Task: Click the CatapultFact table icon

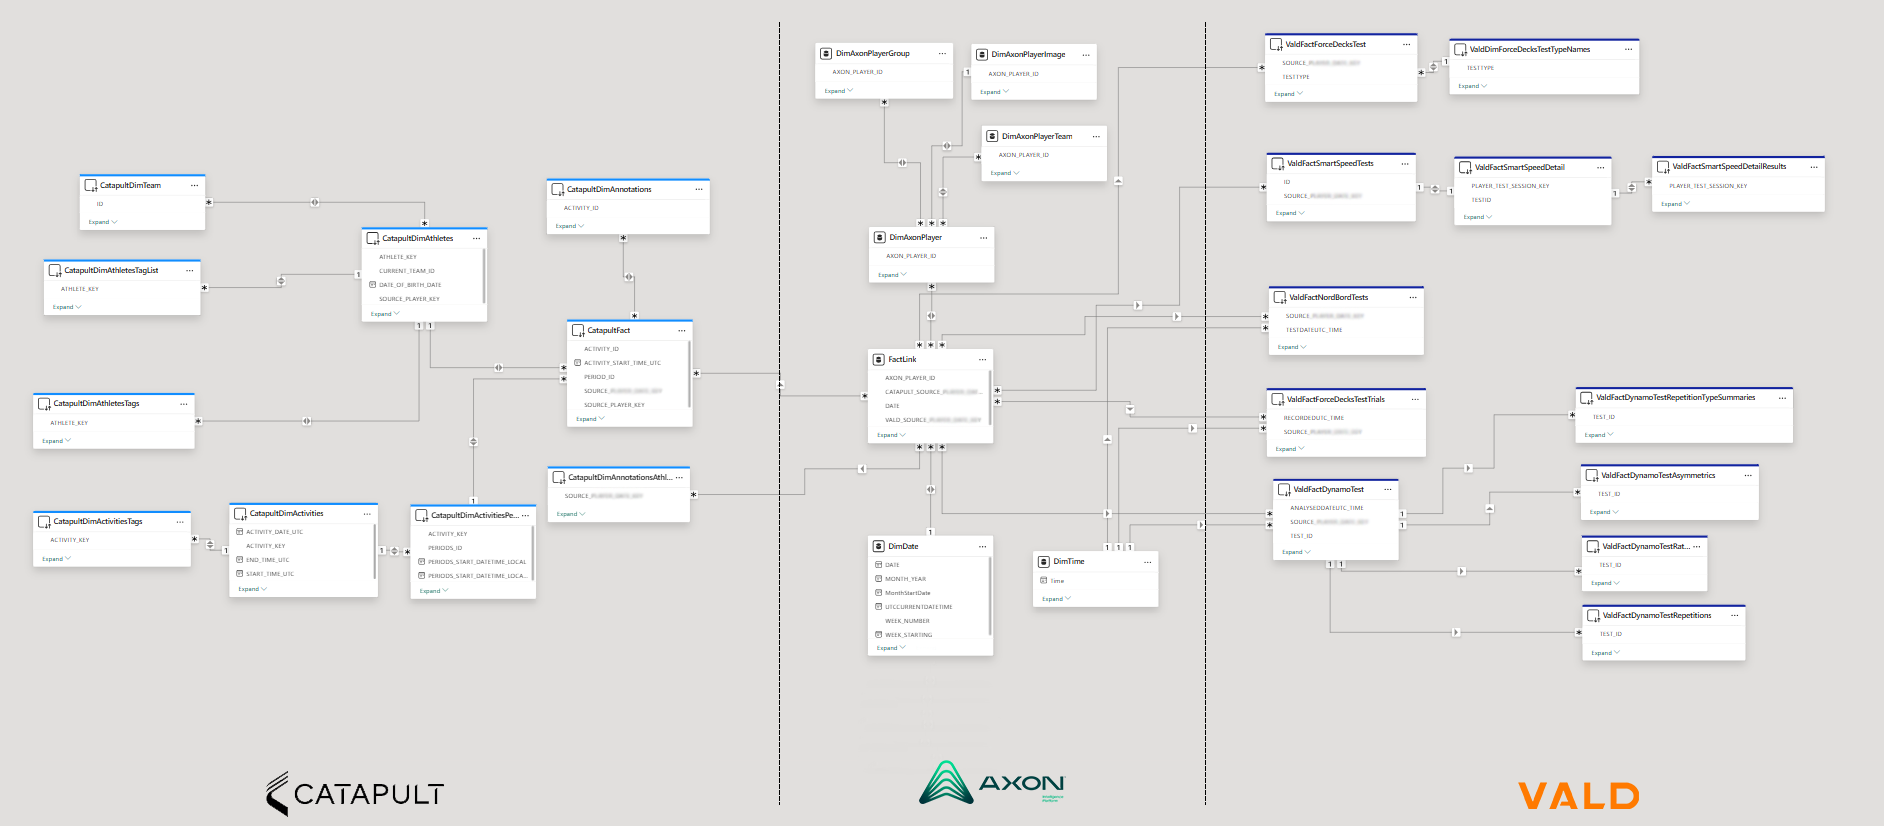Action: pyautogui.click(x=578, y=330)
